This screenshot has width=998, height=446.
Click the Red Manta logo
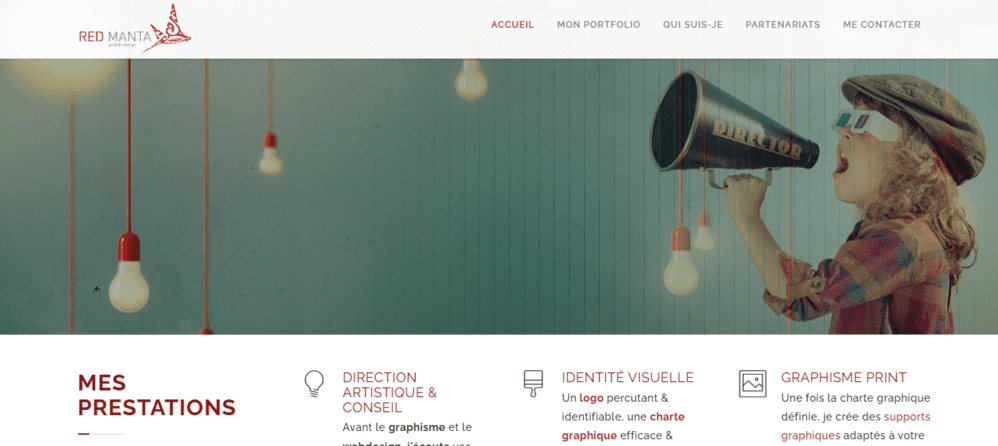pyautogui.click(x=135, y=29)
